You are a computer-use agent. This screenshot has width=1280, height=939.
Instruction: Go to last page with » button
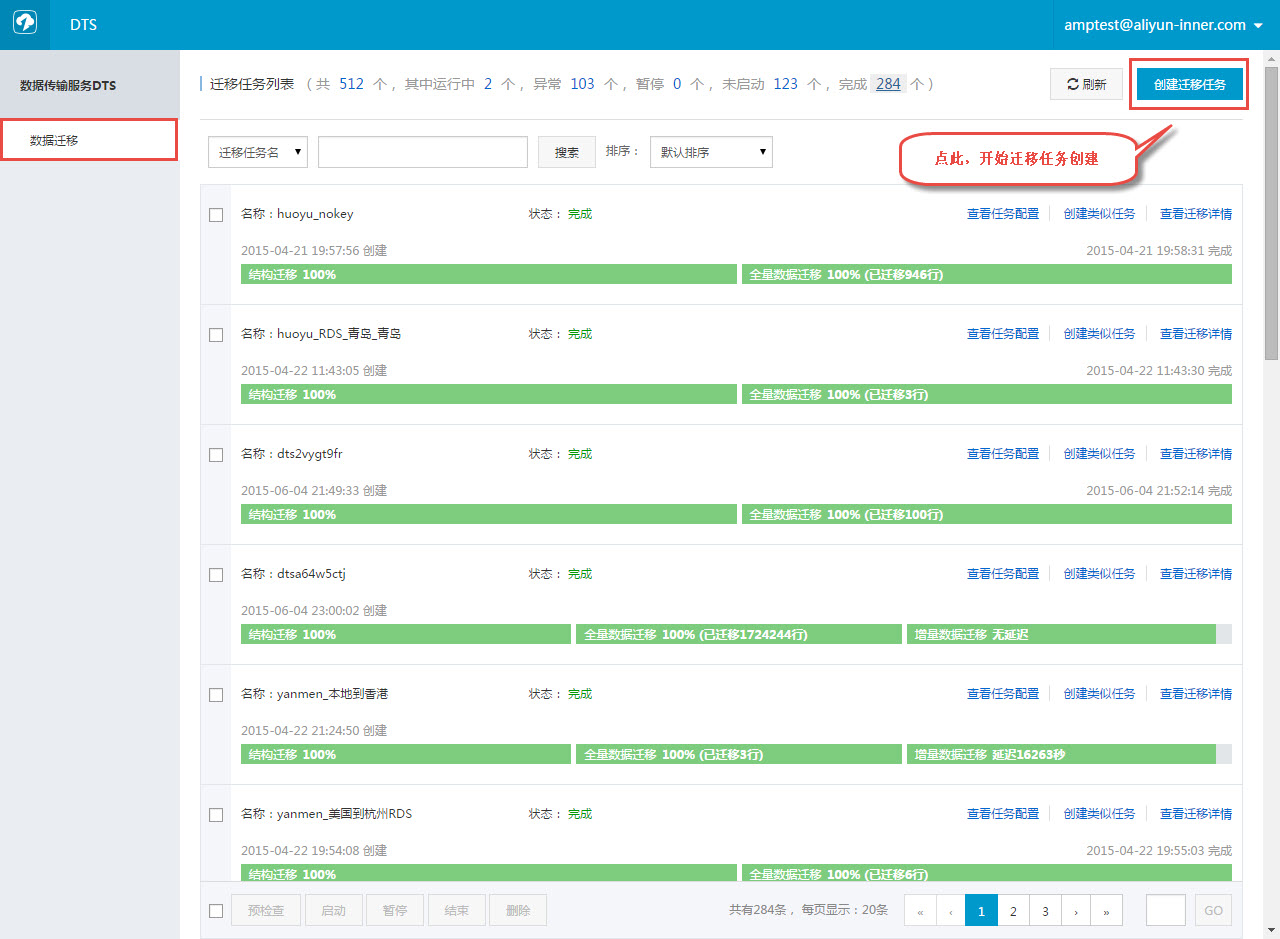click(x=1107, y=911)
